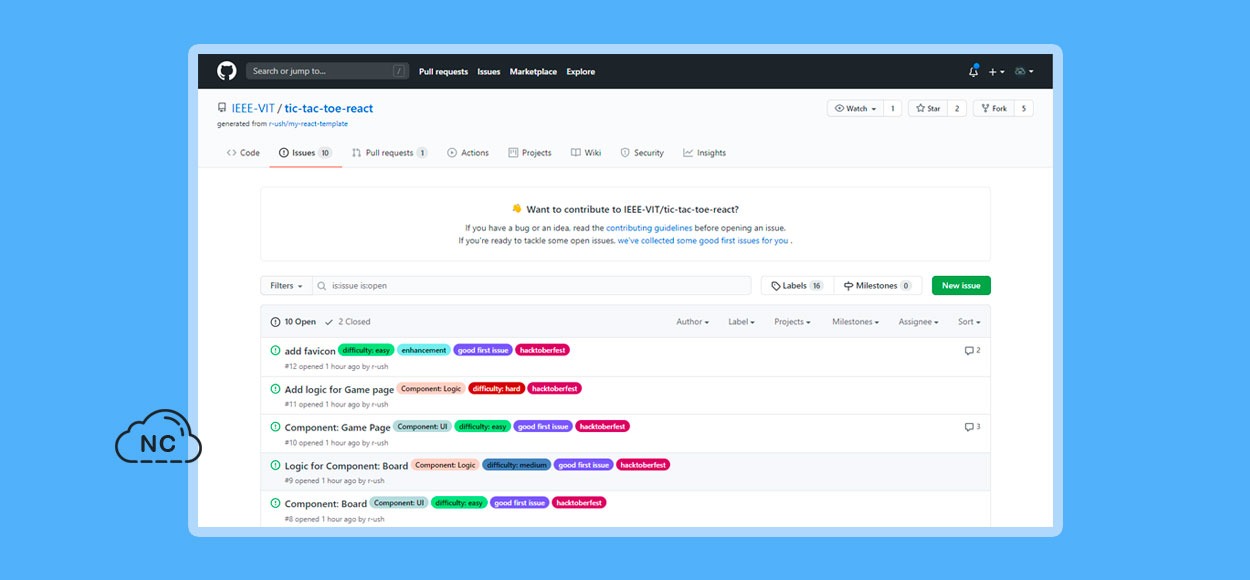Go to the Actions tab
Screen dimensions: 1250x580
(x=468, y=153)
